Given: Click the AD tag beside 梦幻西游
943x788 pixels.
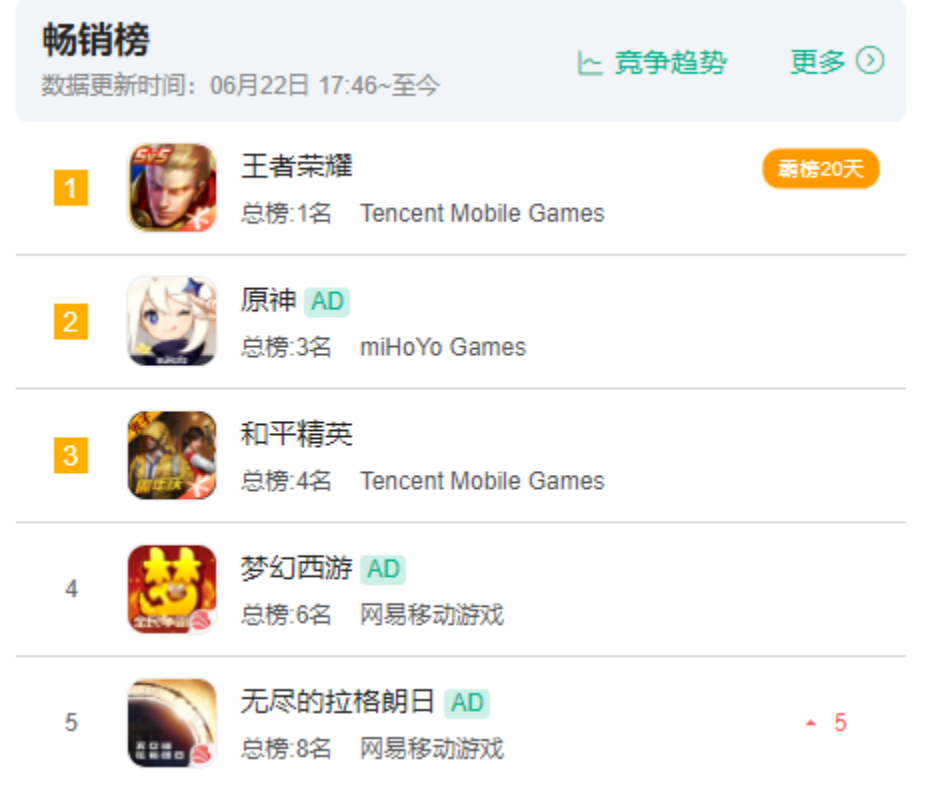Looking at the screenshot, I should coord(383,569).
